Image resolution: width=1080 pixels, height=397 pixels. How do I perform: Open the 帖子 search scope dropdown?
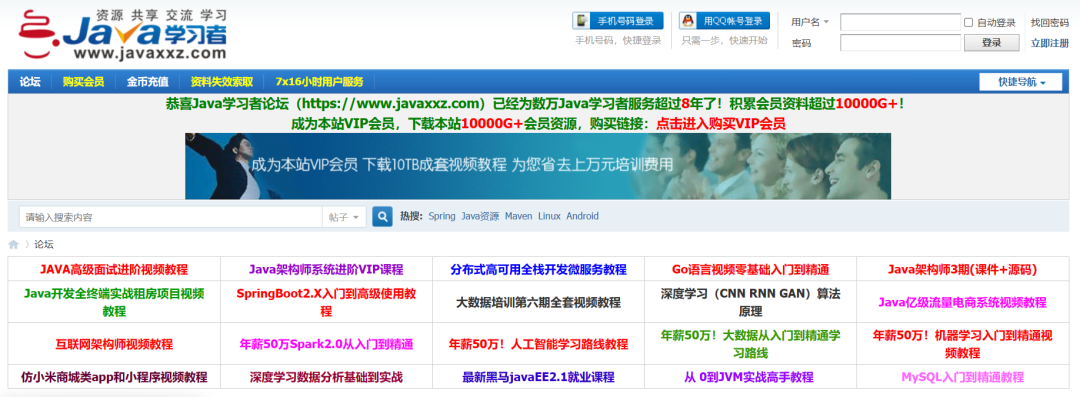[344, 217]
